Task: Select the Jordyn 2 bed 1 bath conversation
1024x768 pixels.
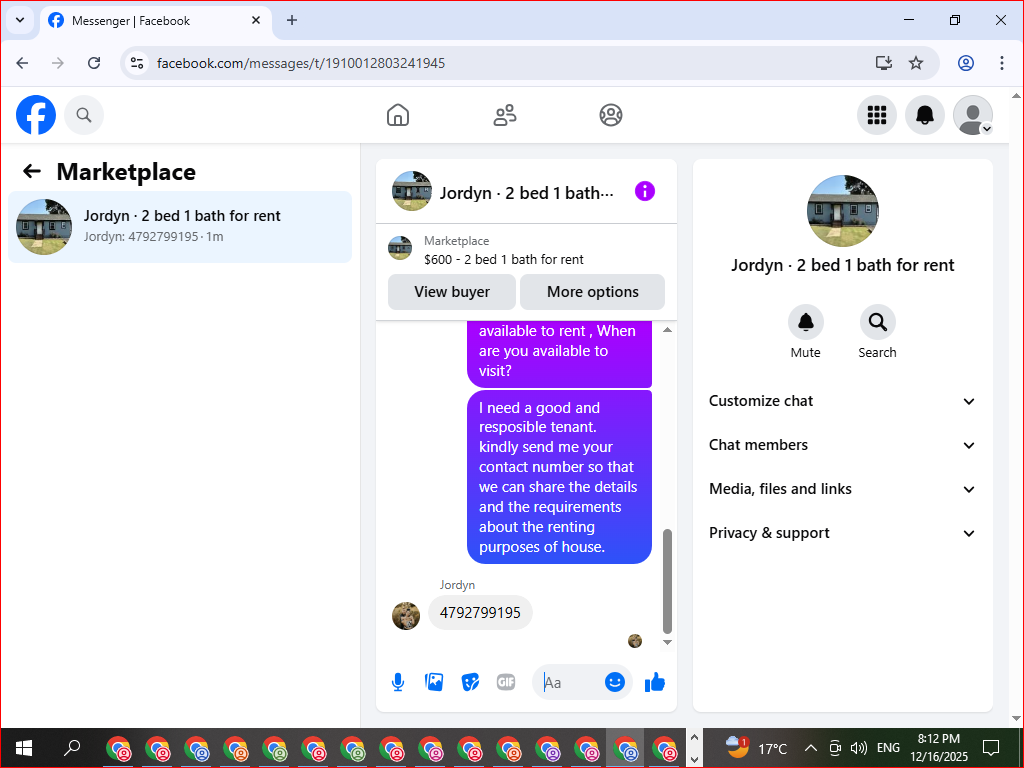Action: 180,227
